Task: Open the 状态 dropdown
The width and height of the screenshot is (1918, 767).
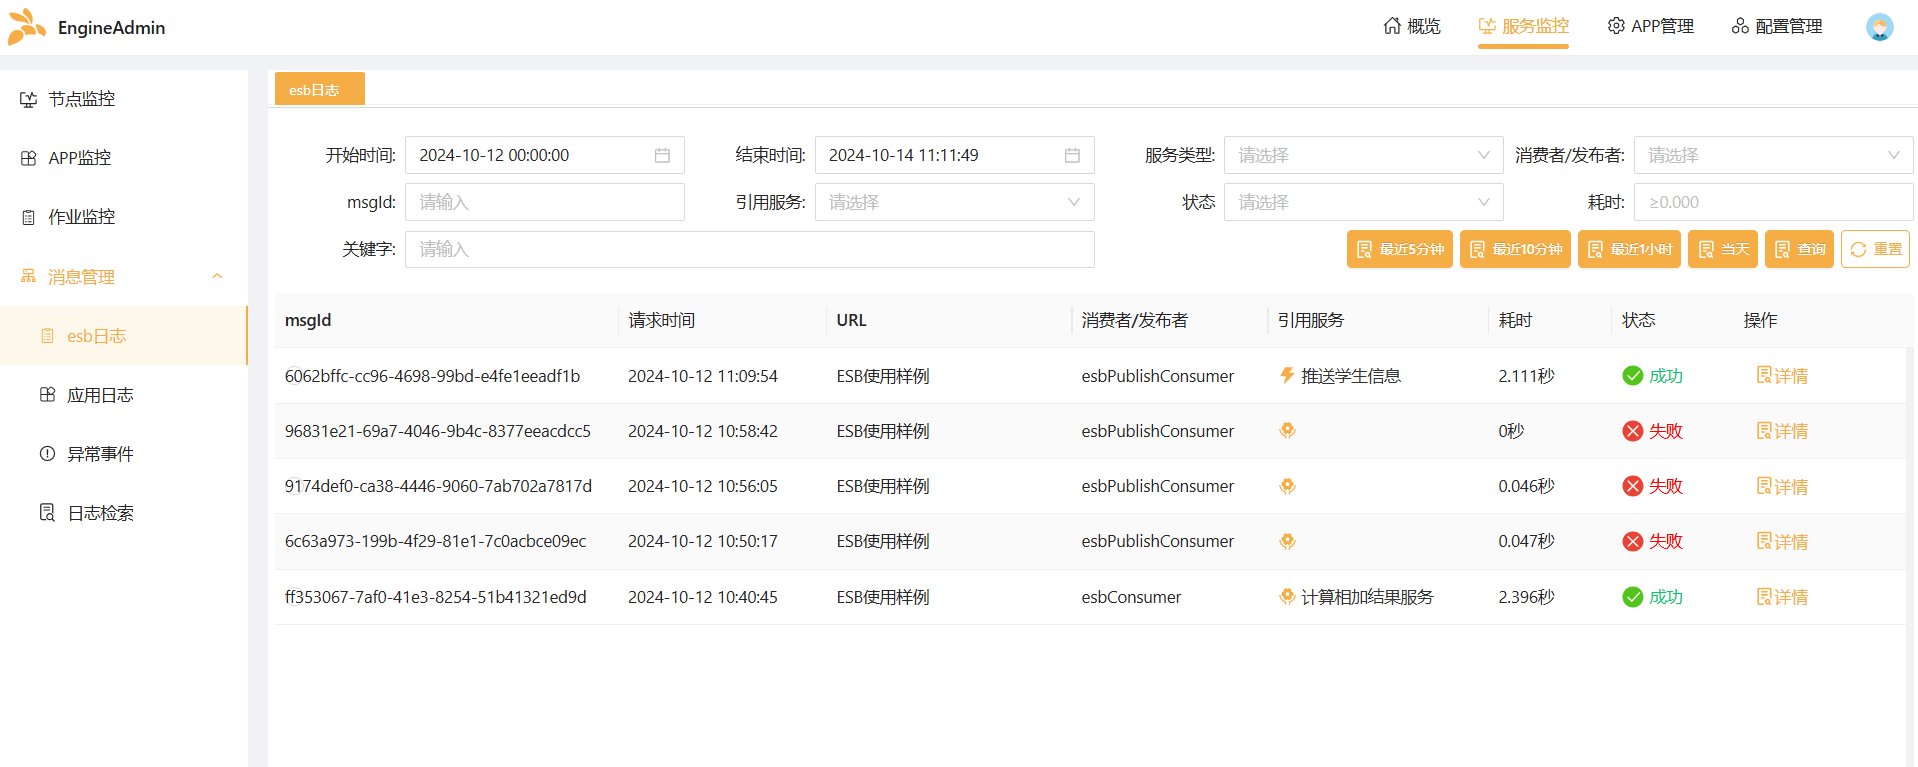Action: click(x=1363, y=202)
